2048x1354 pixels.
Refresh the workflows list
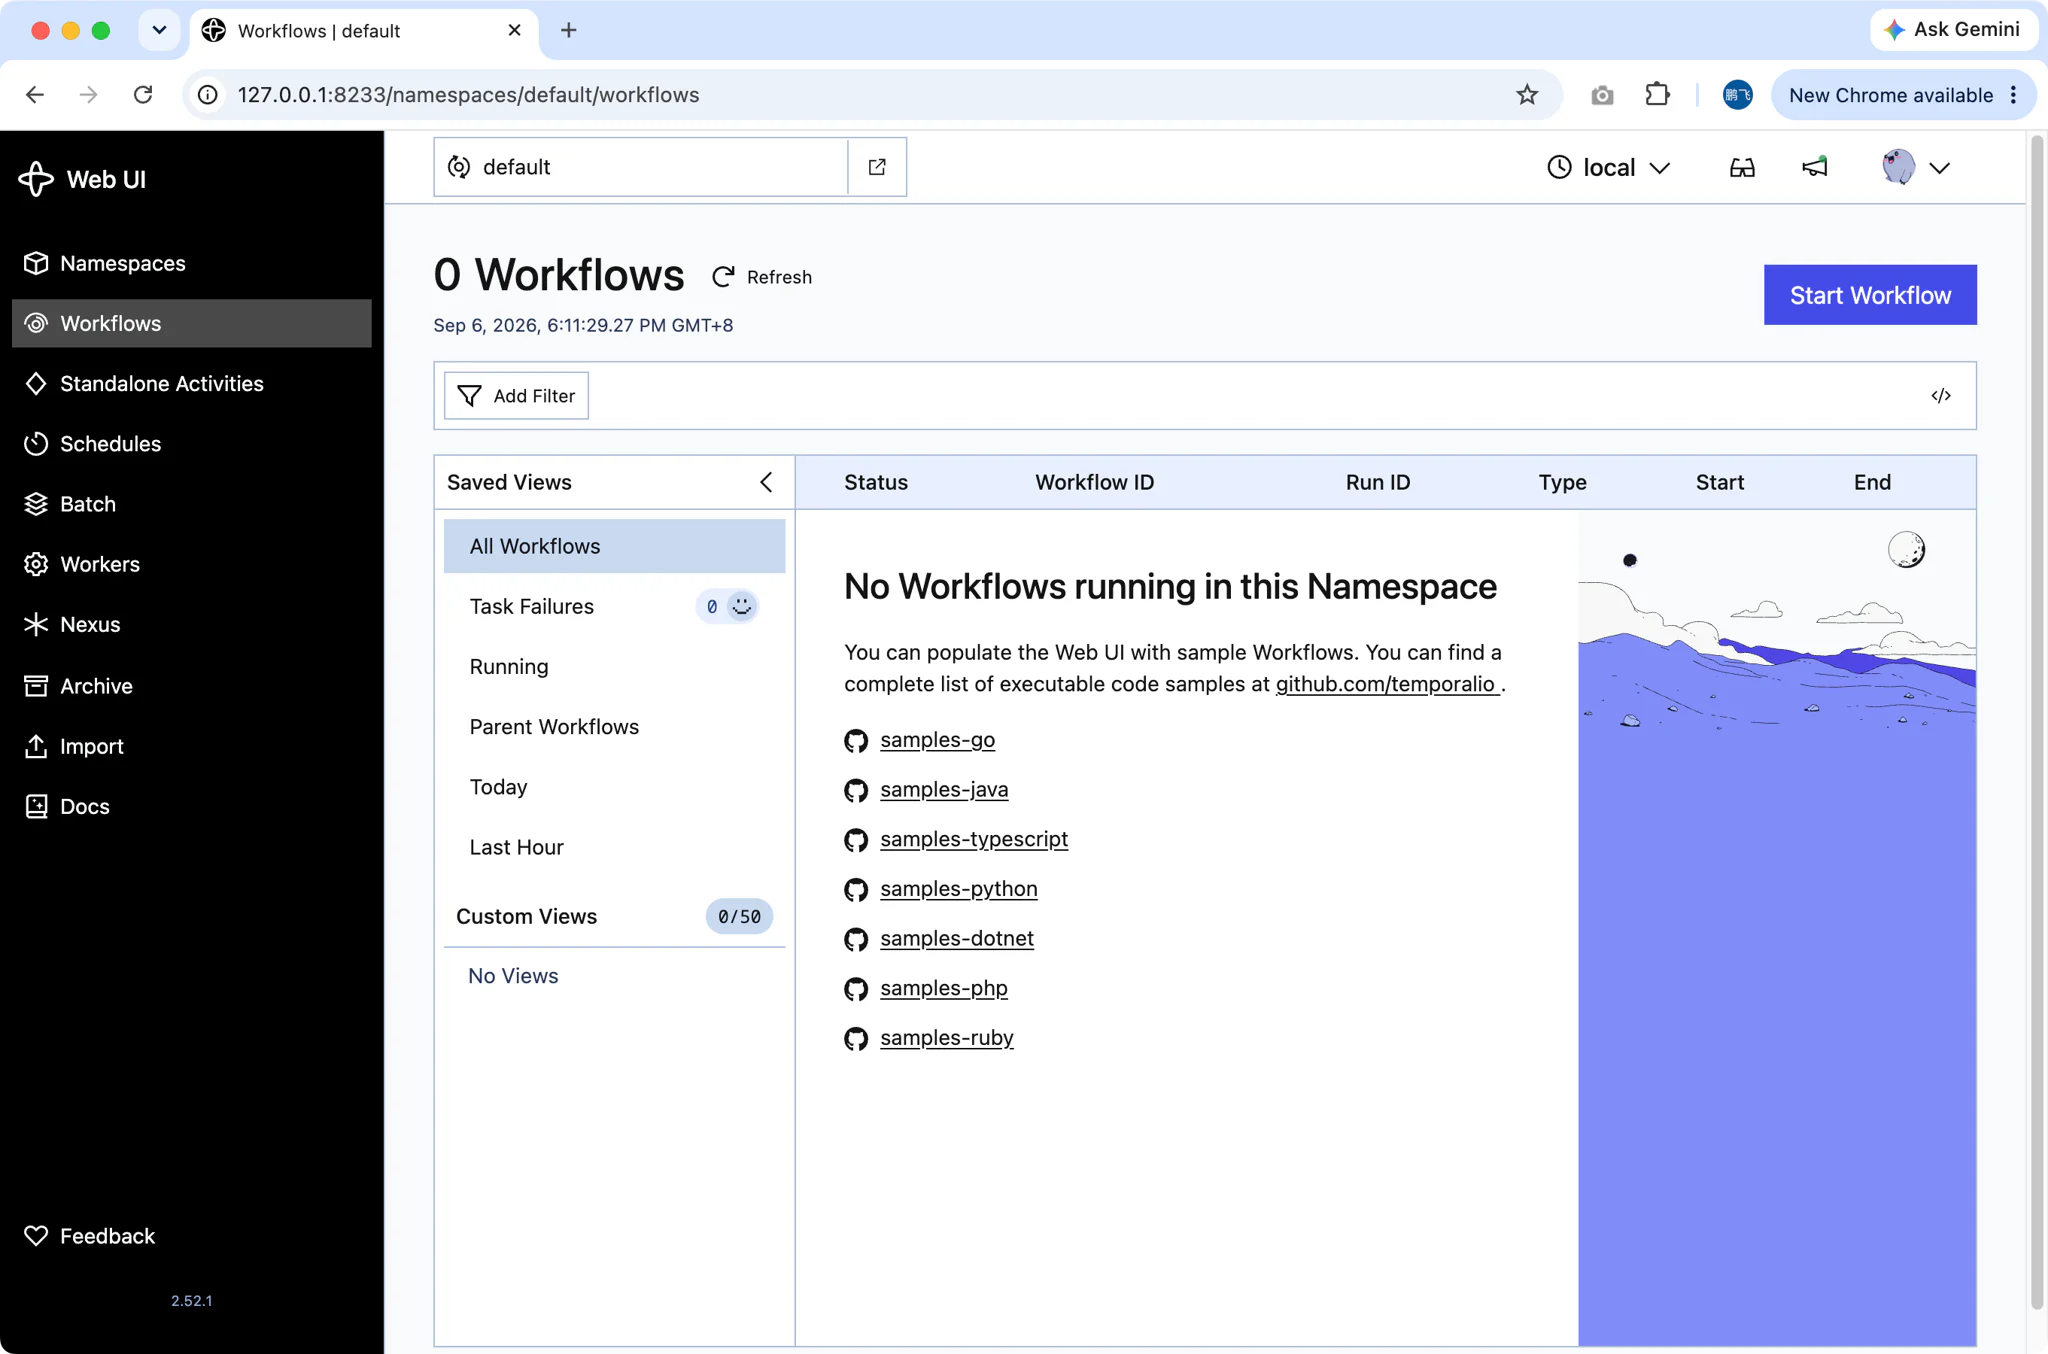(x=762, y=277)
